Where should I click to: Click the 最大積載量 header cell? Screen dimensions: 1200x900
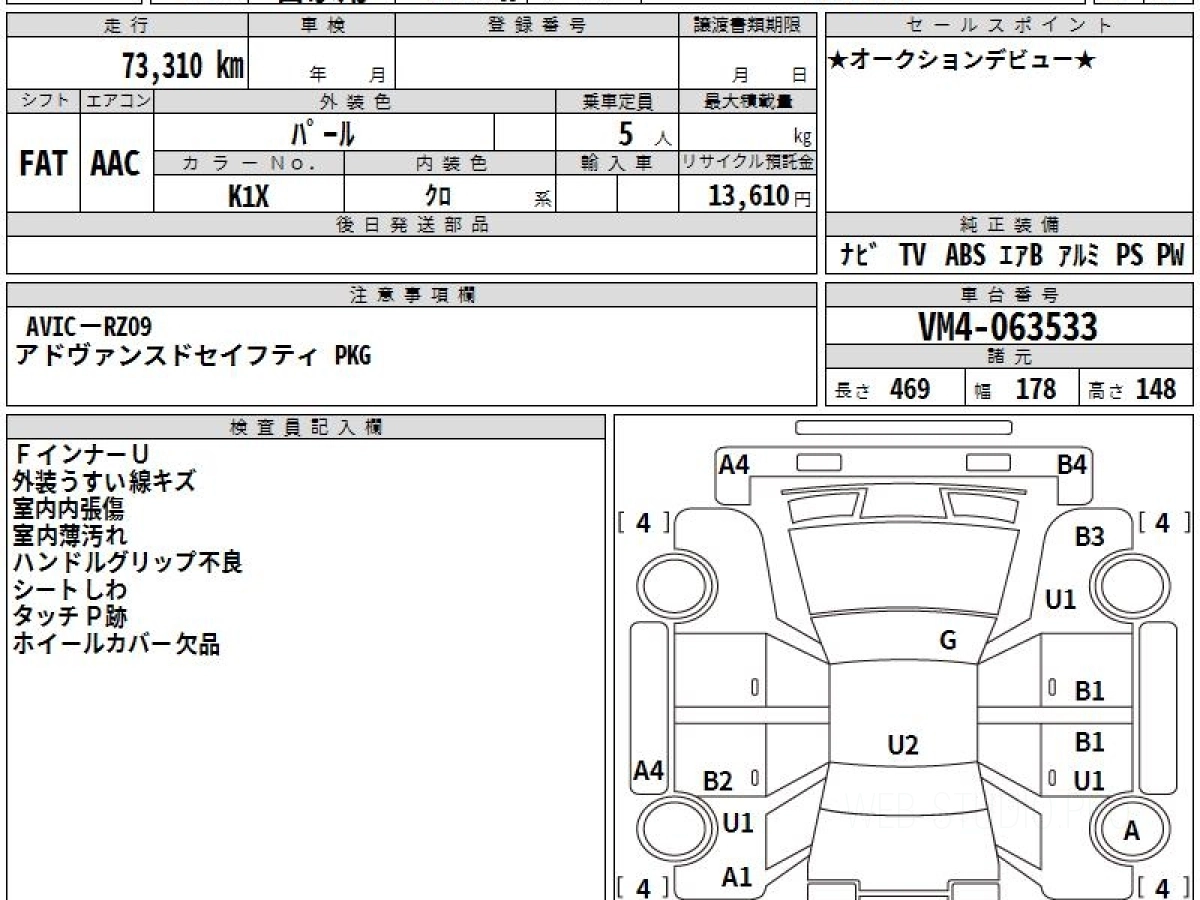pyautogui.click(x=748, y=100)
